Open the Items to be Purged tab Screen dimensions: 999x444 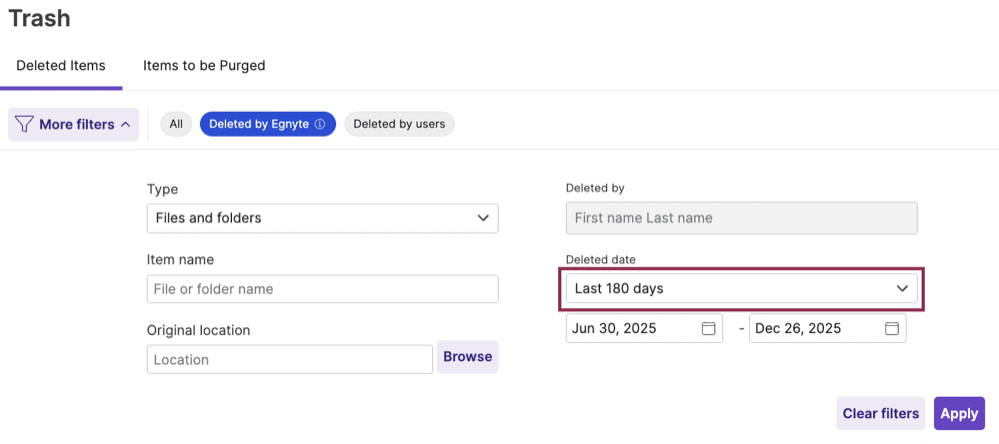204,66
